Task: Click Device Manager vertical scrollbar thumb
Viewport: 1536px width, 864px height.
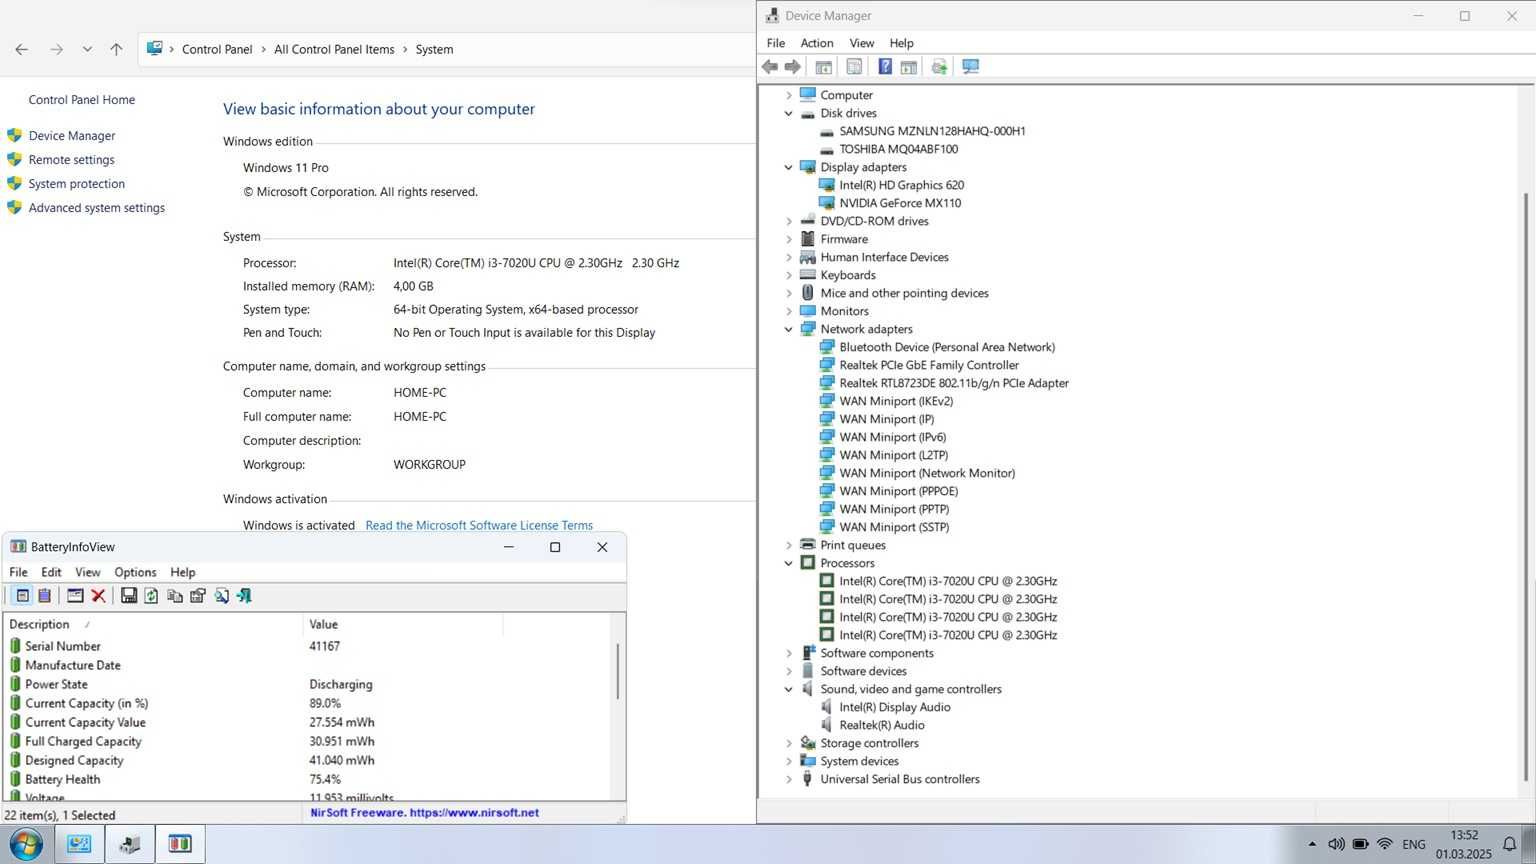Action: click(1526, 487)
